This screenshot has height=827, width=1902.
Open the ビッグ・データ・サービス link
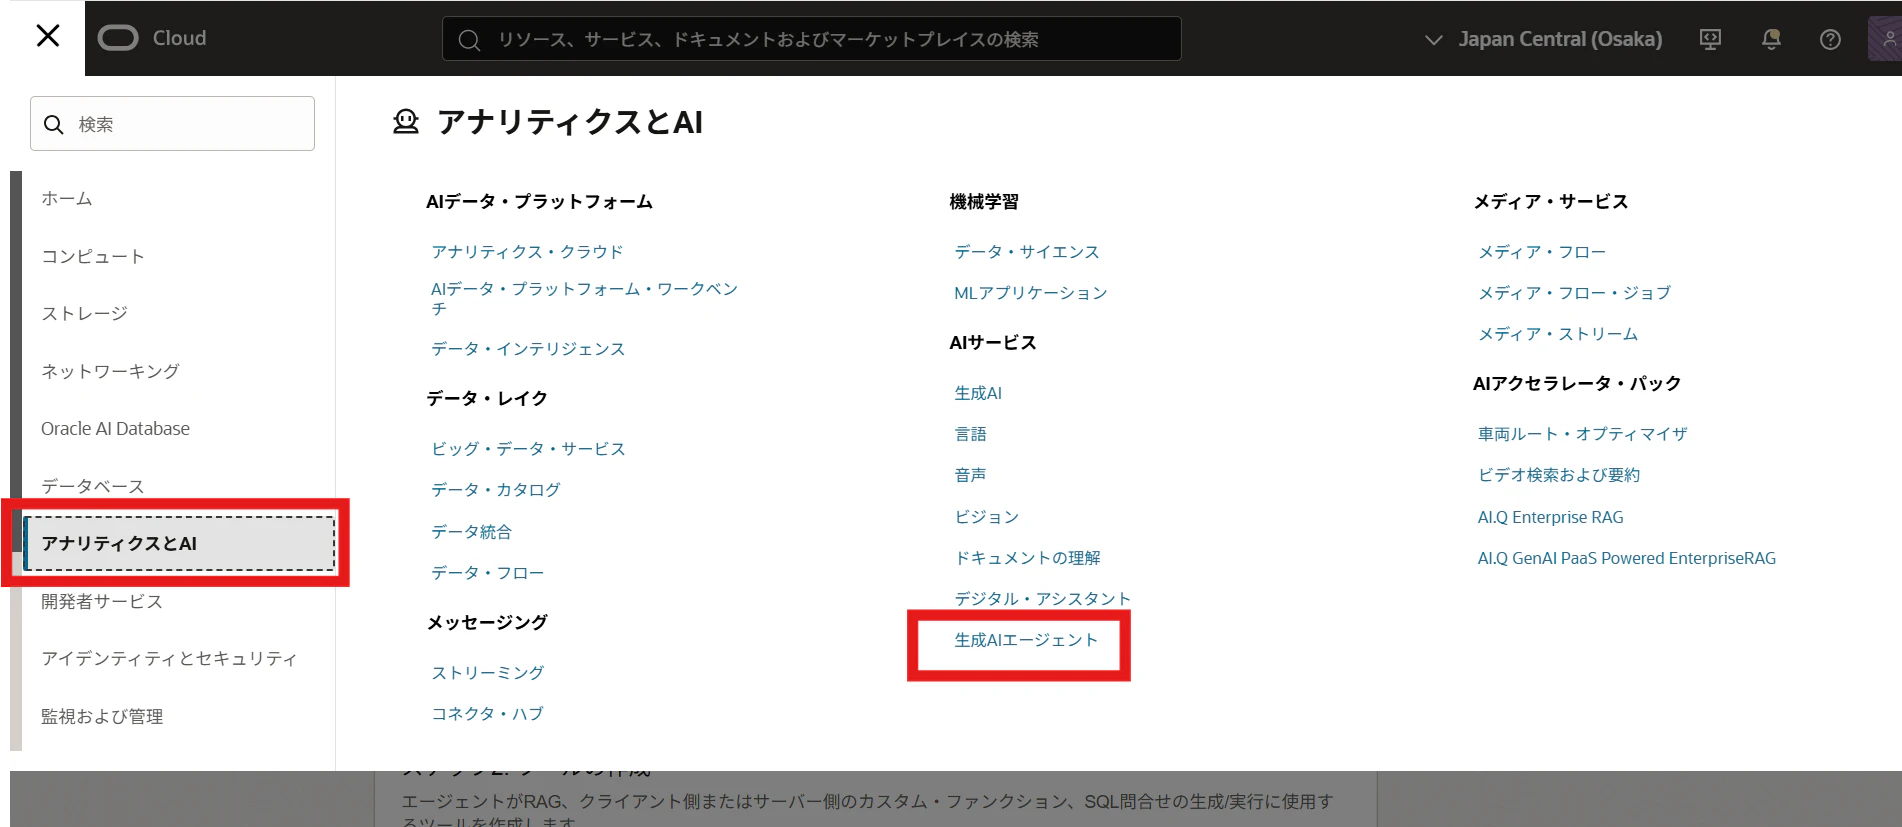[x=528, y=449]
